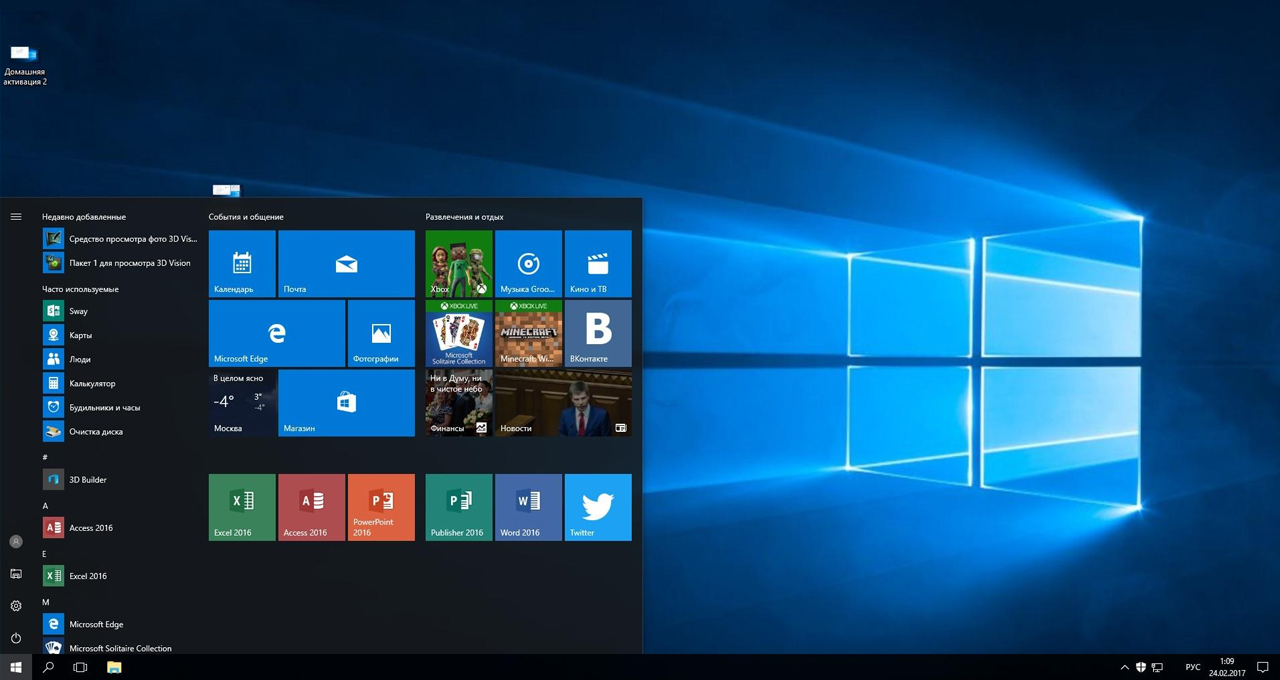Viewport: 1280px width, 680px height.
Task: Launch the Minecraft tile
Action: (x=528, y=333)
